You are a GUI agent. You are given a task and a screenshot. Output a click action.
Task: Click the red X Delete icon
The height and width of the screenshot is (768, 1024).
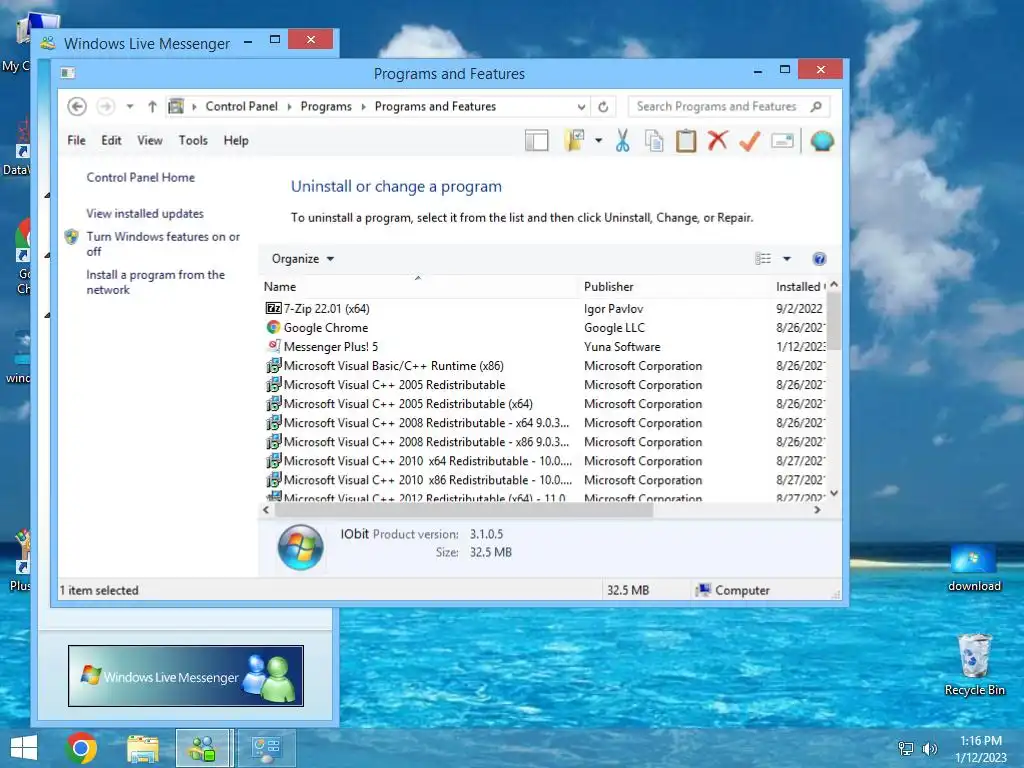[x=718, y=140]
